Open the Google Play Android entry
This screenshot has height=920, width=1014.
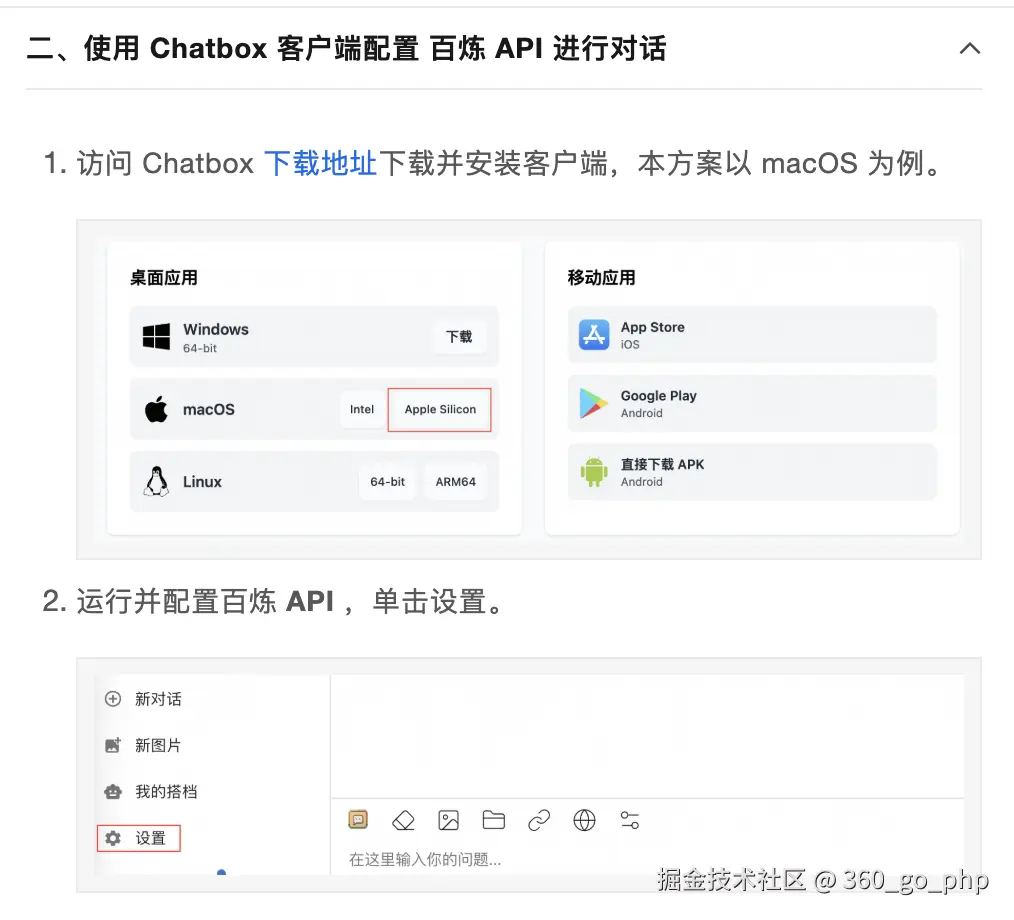[x=752, y=403]
